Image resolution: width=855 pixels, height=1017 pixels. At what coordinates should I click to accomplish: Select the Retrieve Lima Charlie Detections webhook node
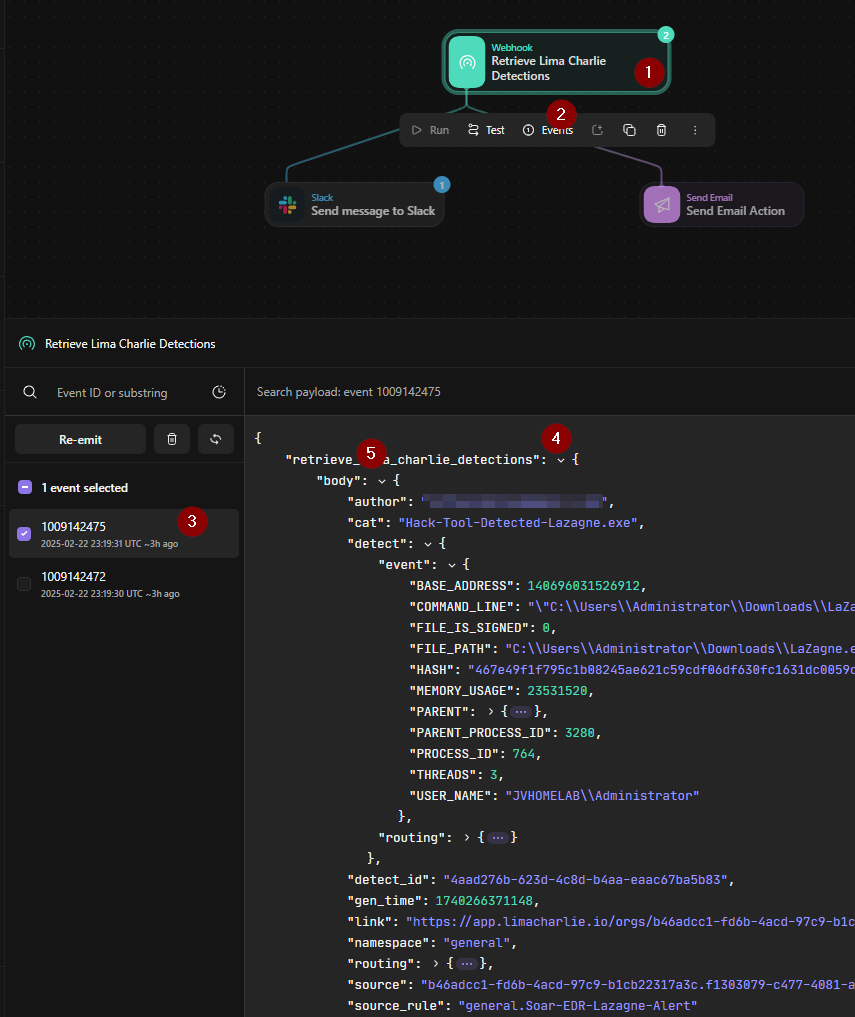click(557, 62)
